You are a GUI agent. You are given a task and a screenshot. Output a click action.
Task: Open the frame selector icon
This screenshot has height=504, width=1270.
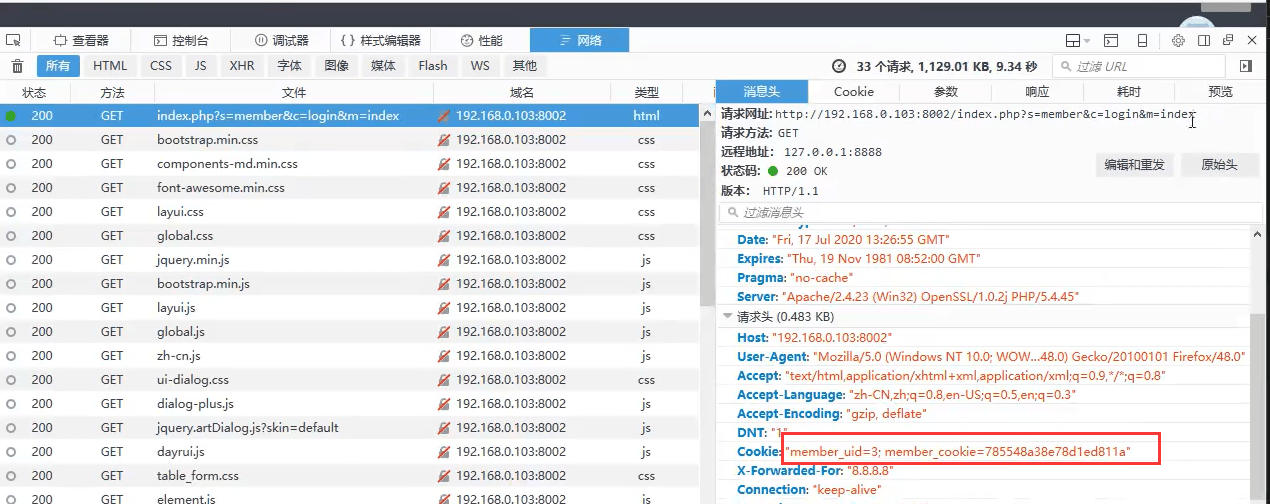point(1072,41)
